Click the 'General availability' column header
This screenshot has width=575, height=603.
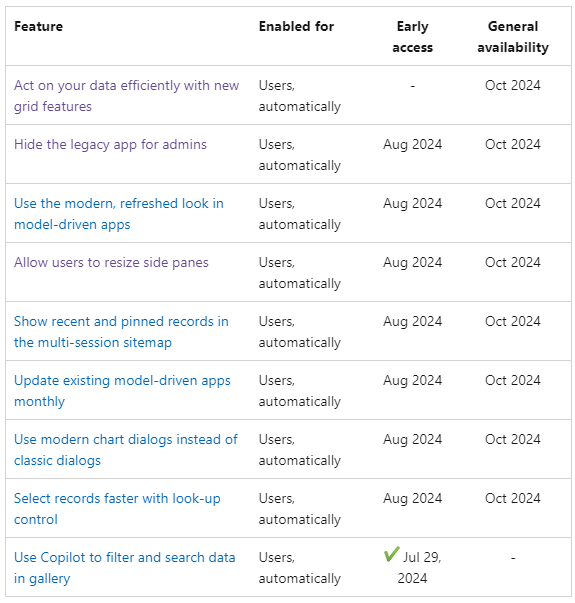point(513,37)
